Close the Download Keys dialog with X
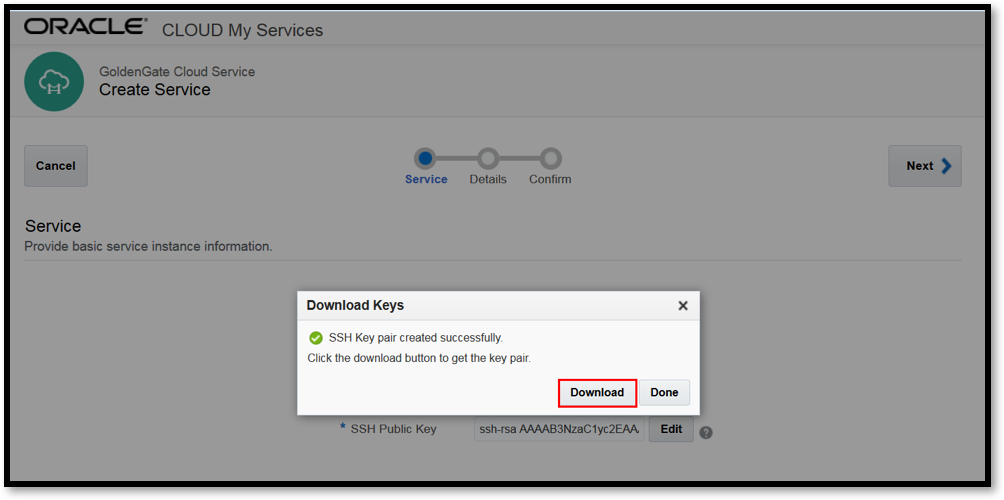The height and width of the screenshot is (500, 1004). [x=683, y=306]
